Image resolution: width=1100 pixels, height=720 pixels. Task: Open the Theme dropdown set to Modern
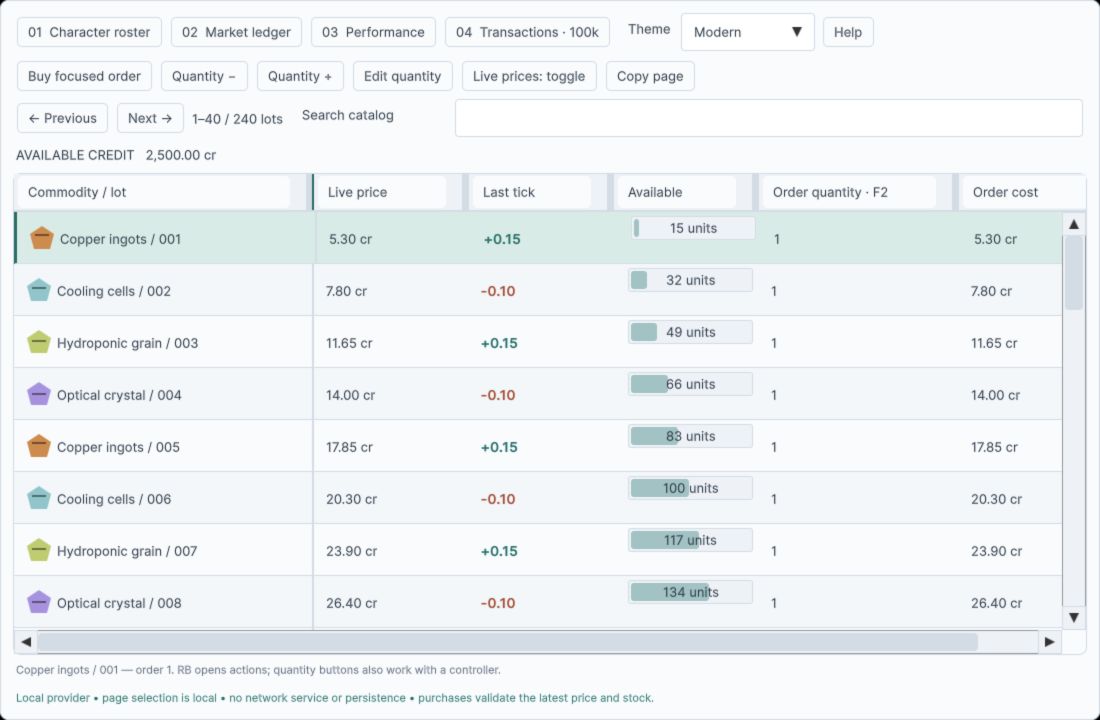(x=747, y=32)
